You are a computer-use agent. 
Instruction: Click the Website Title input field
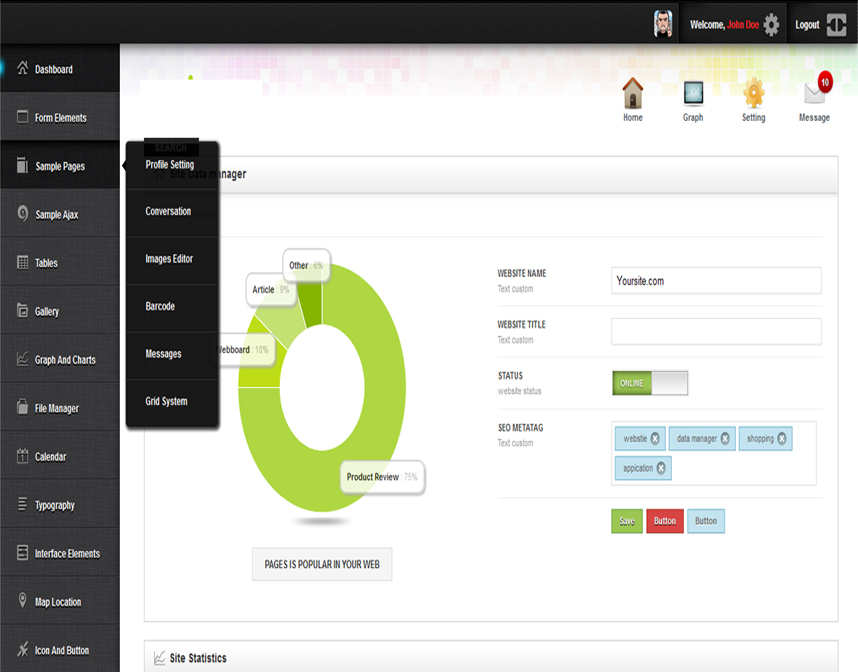coord(716,332)
